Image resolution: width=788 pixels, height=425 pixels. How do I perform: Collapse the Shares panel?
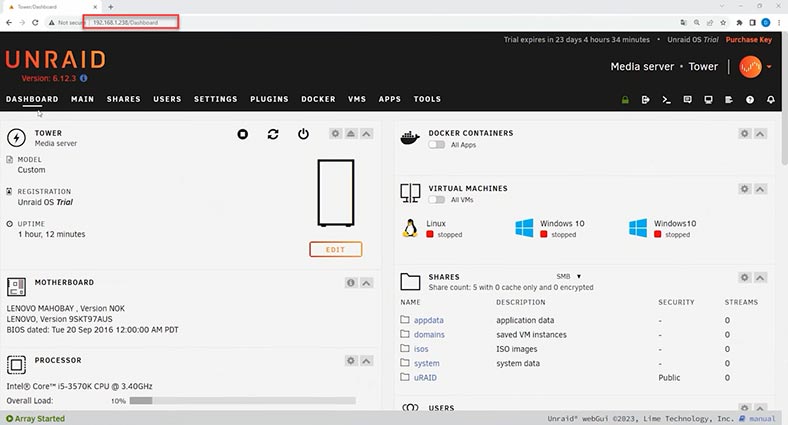(x=760, y=277)
